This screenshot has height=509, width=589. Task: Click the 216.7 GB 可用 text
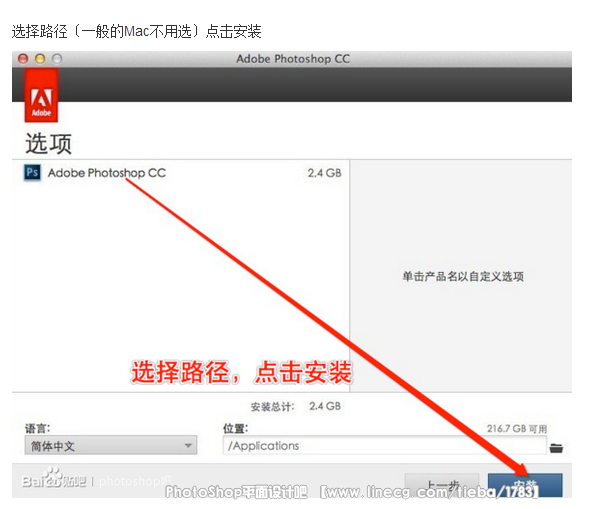(x=517, y=429)
